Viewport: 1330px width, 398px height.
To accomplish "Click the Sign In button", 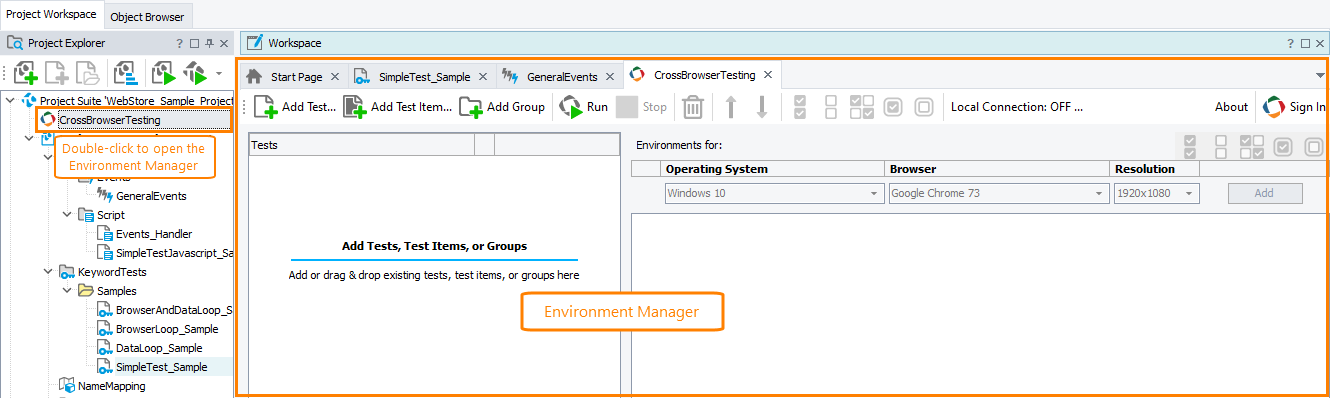I will [x=1295, y=107].
